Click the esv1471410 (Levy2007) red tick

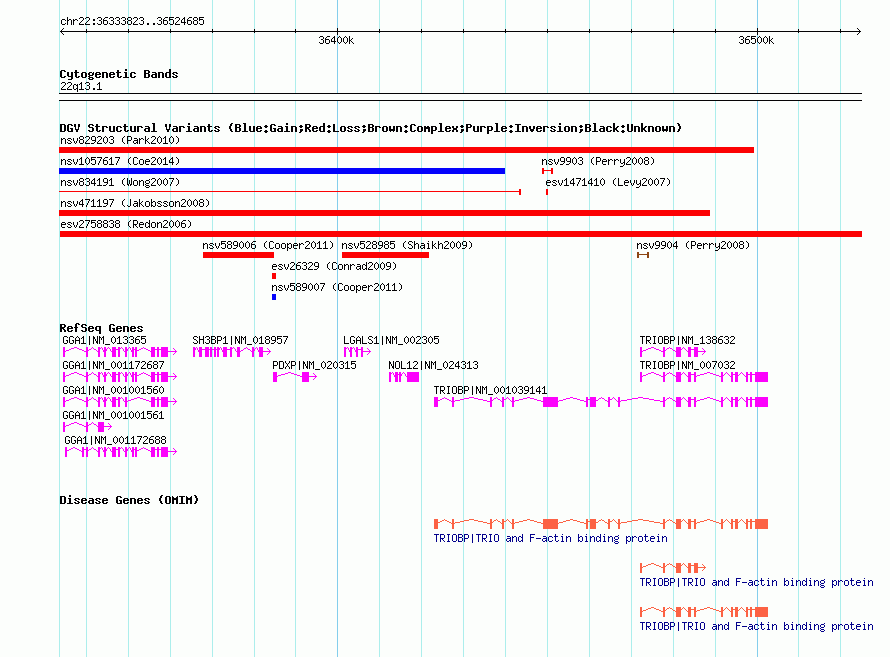click(547, 192)
